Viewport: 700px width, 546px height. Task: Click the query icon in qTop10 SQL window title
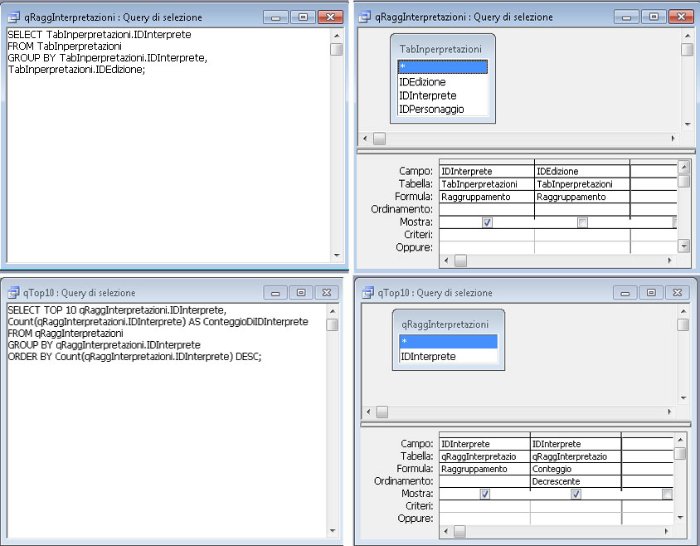click(x=13, y=293)
